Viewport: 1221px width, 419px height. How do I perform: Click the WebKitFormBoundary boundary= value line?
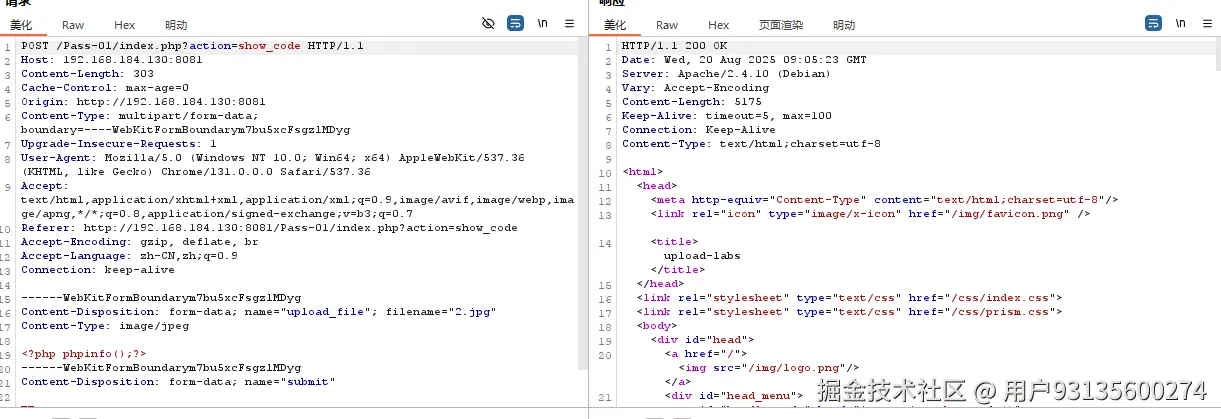(x=186, y=130)
